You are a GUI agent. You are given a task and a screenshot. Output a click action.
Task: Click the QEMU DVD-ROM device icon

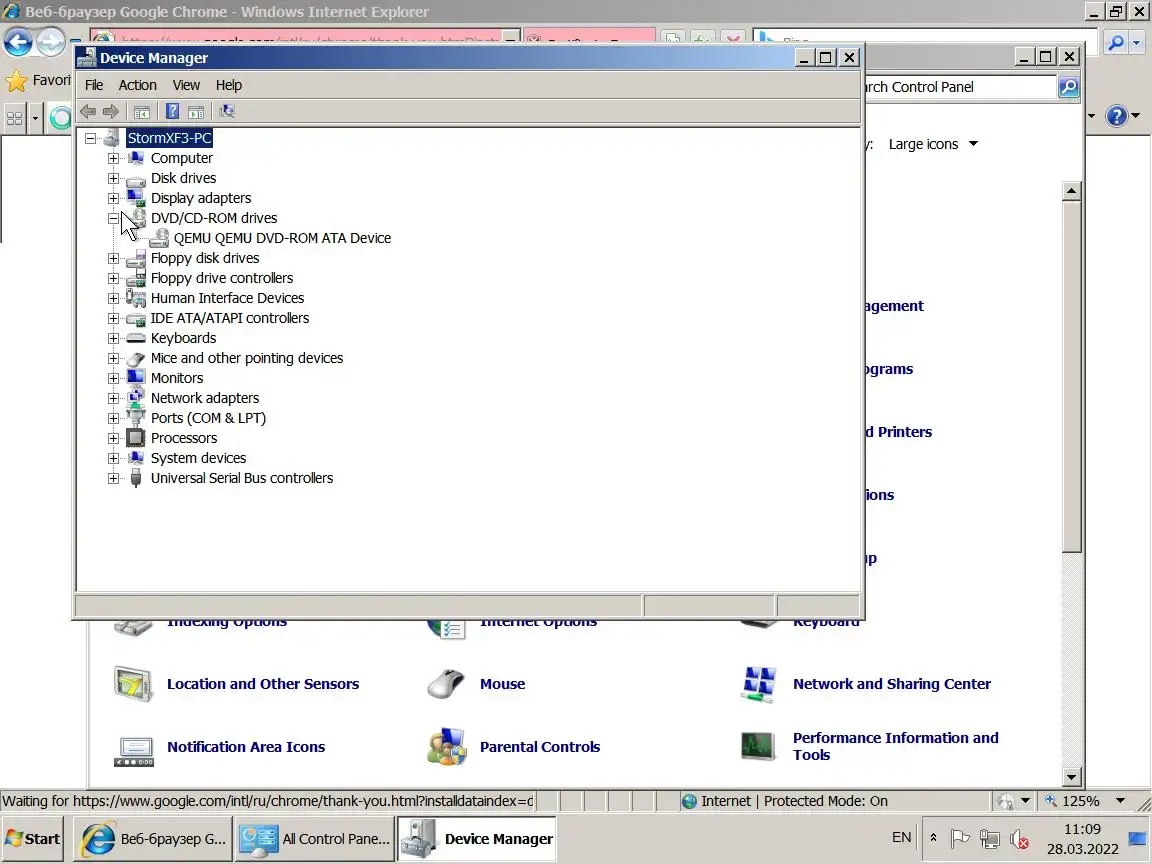(159, 238)
